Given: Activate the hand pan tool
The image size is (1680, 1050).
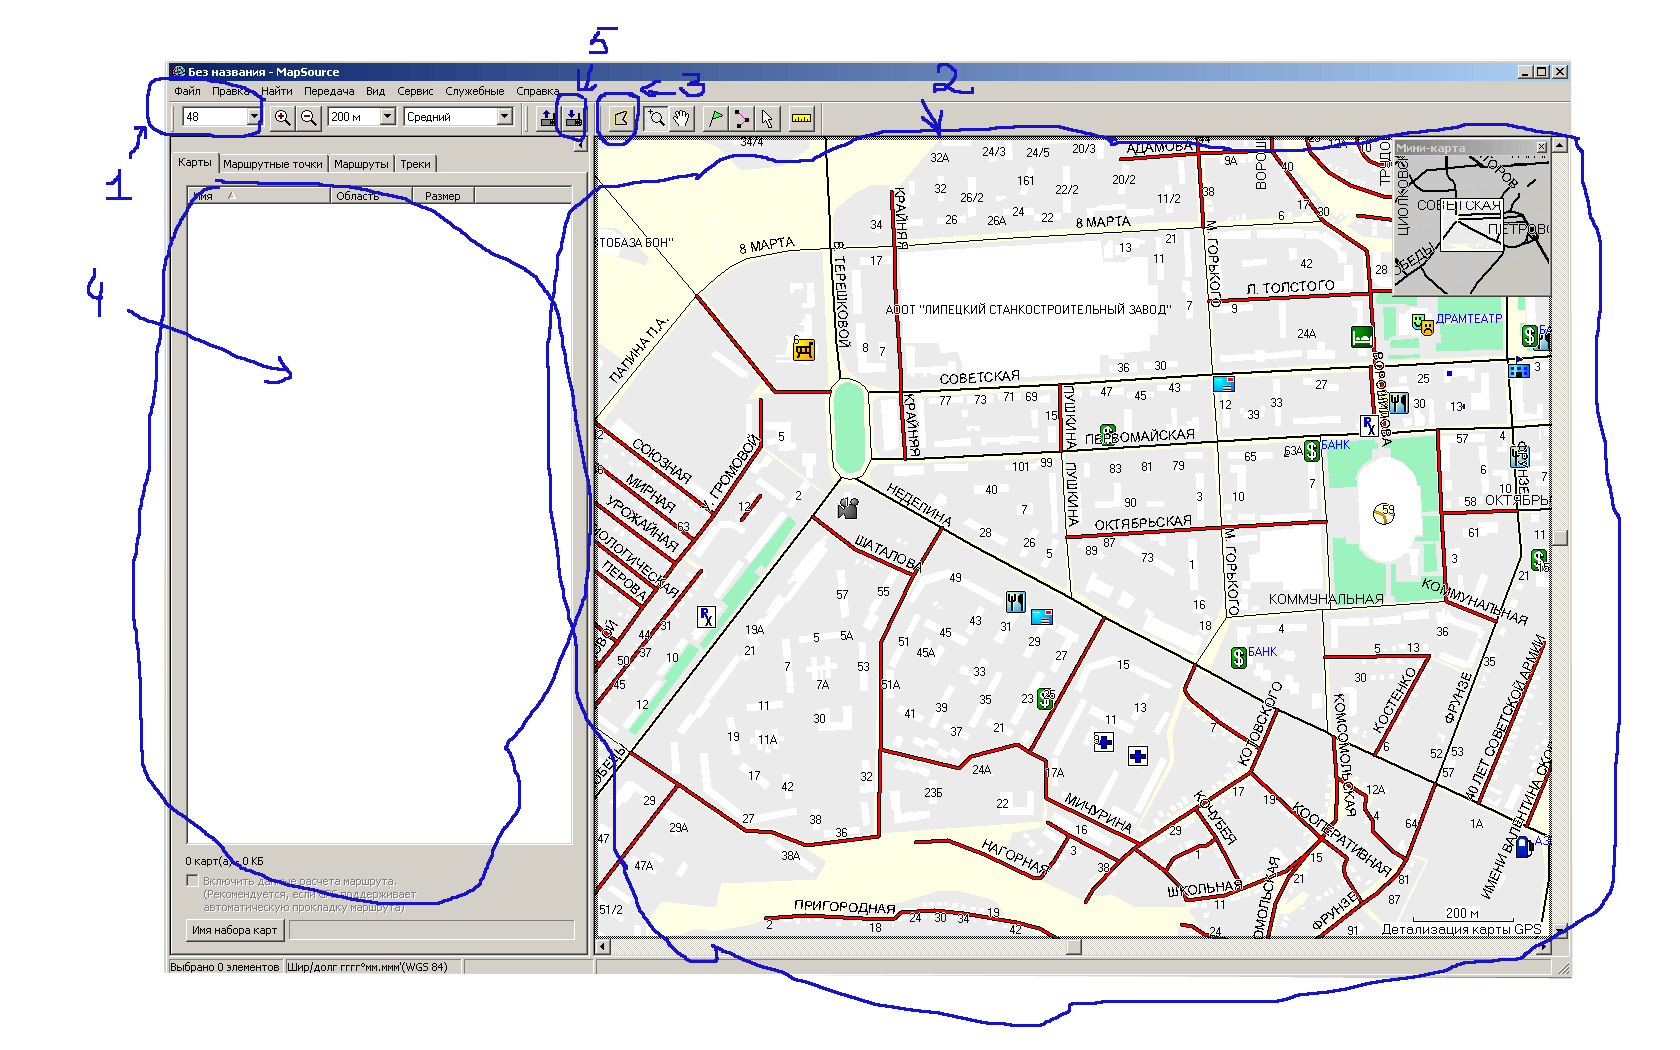Looking at the screenshot, I should (x=682, y=118).
